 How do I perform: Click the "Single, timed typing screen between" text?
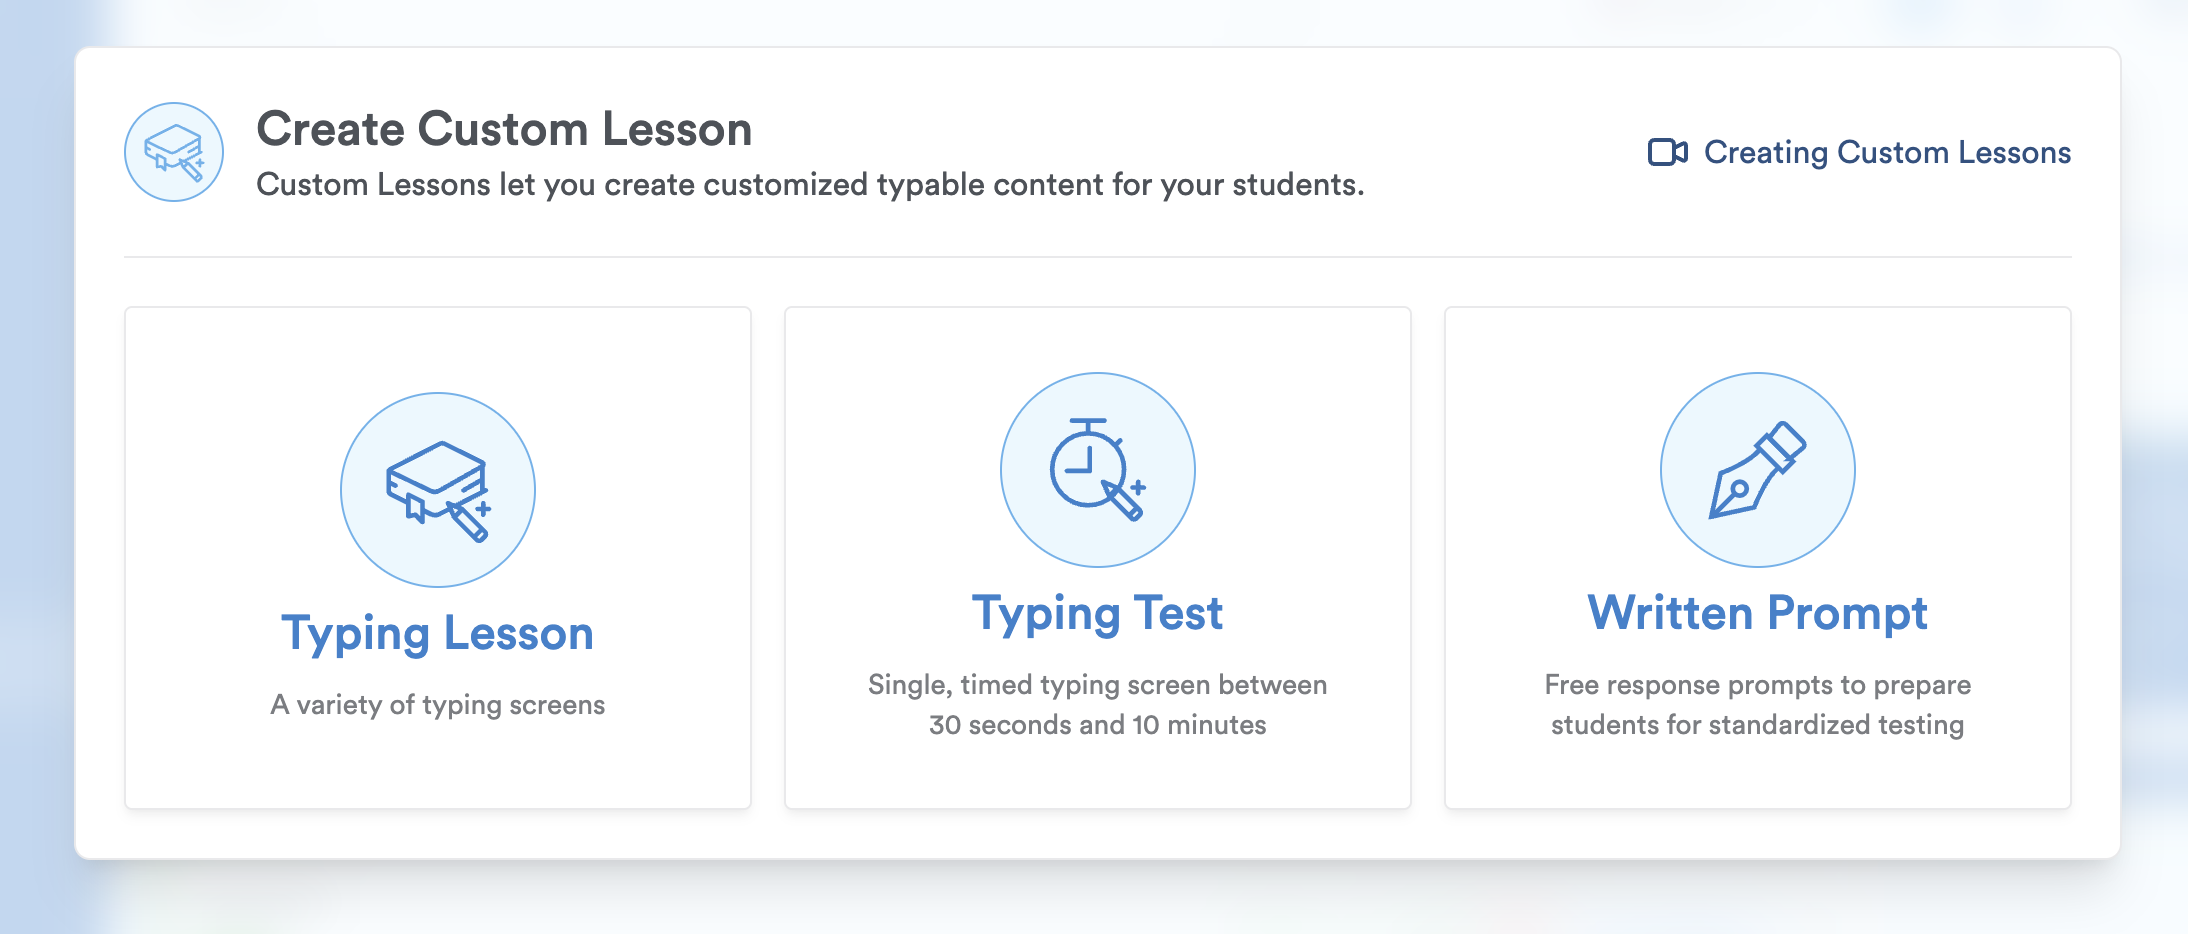click(x=1097, y=685)
